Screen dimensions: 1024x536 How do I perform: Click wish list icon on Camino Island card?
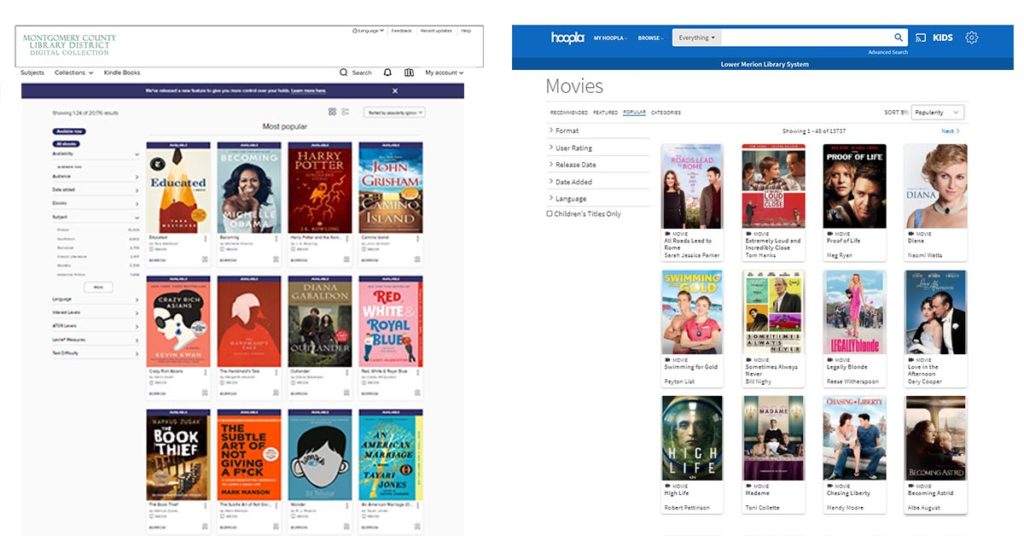[x=417, y=259]
